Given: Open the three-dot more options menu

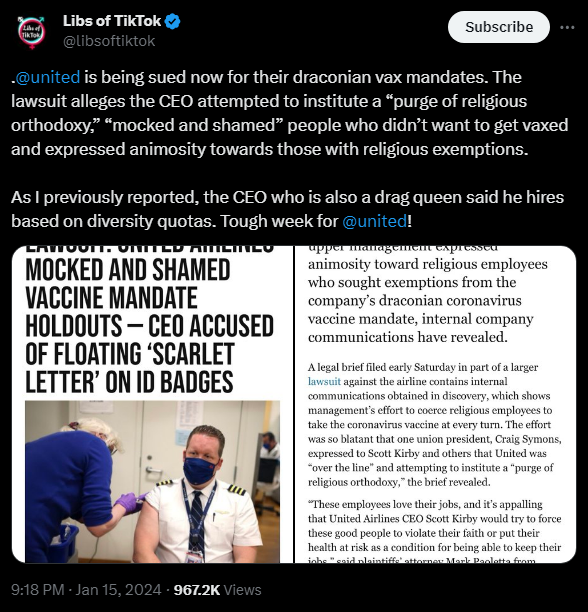Looking at the screenshot, I should pos(567,27).
